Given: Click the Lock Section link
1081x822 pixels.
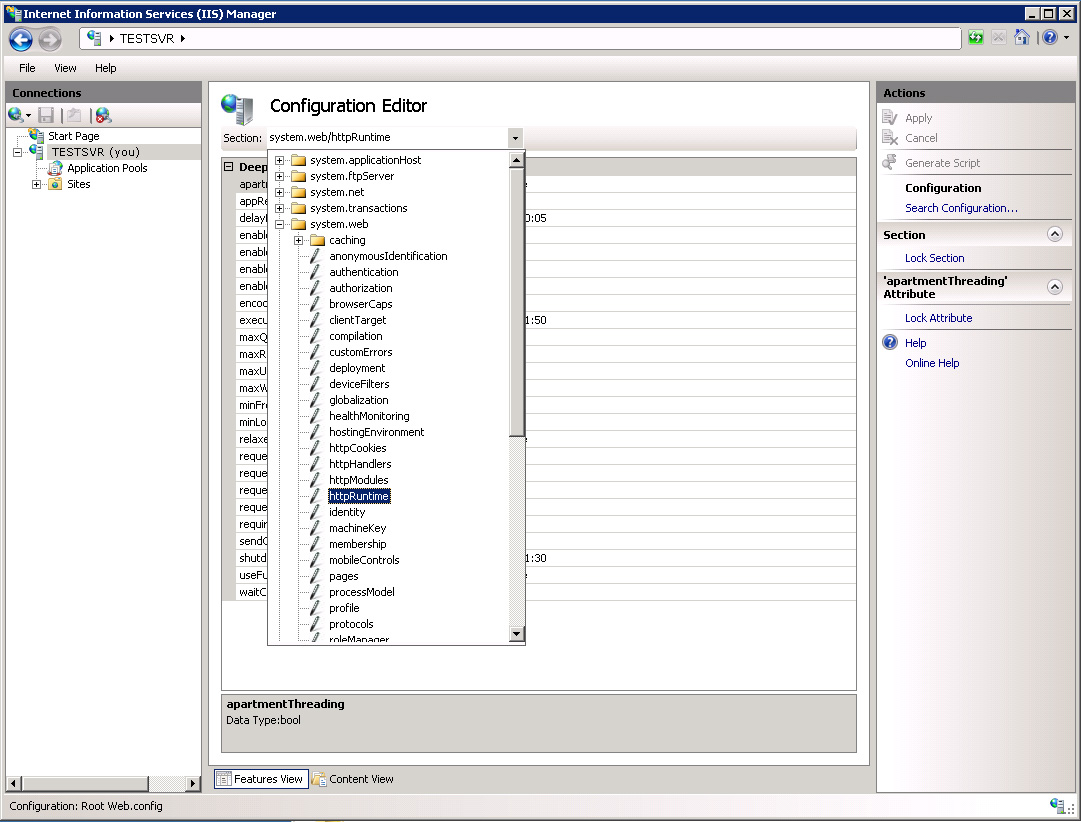Looking at the screenshot, I should coord(934,258).
